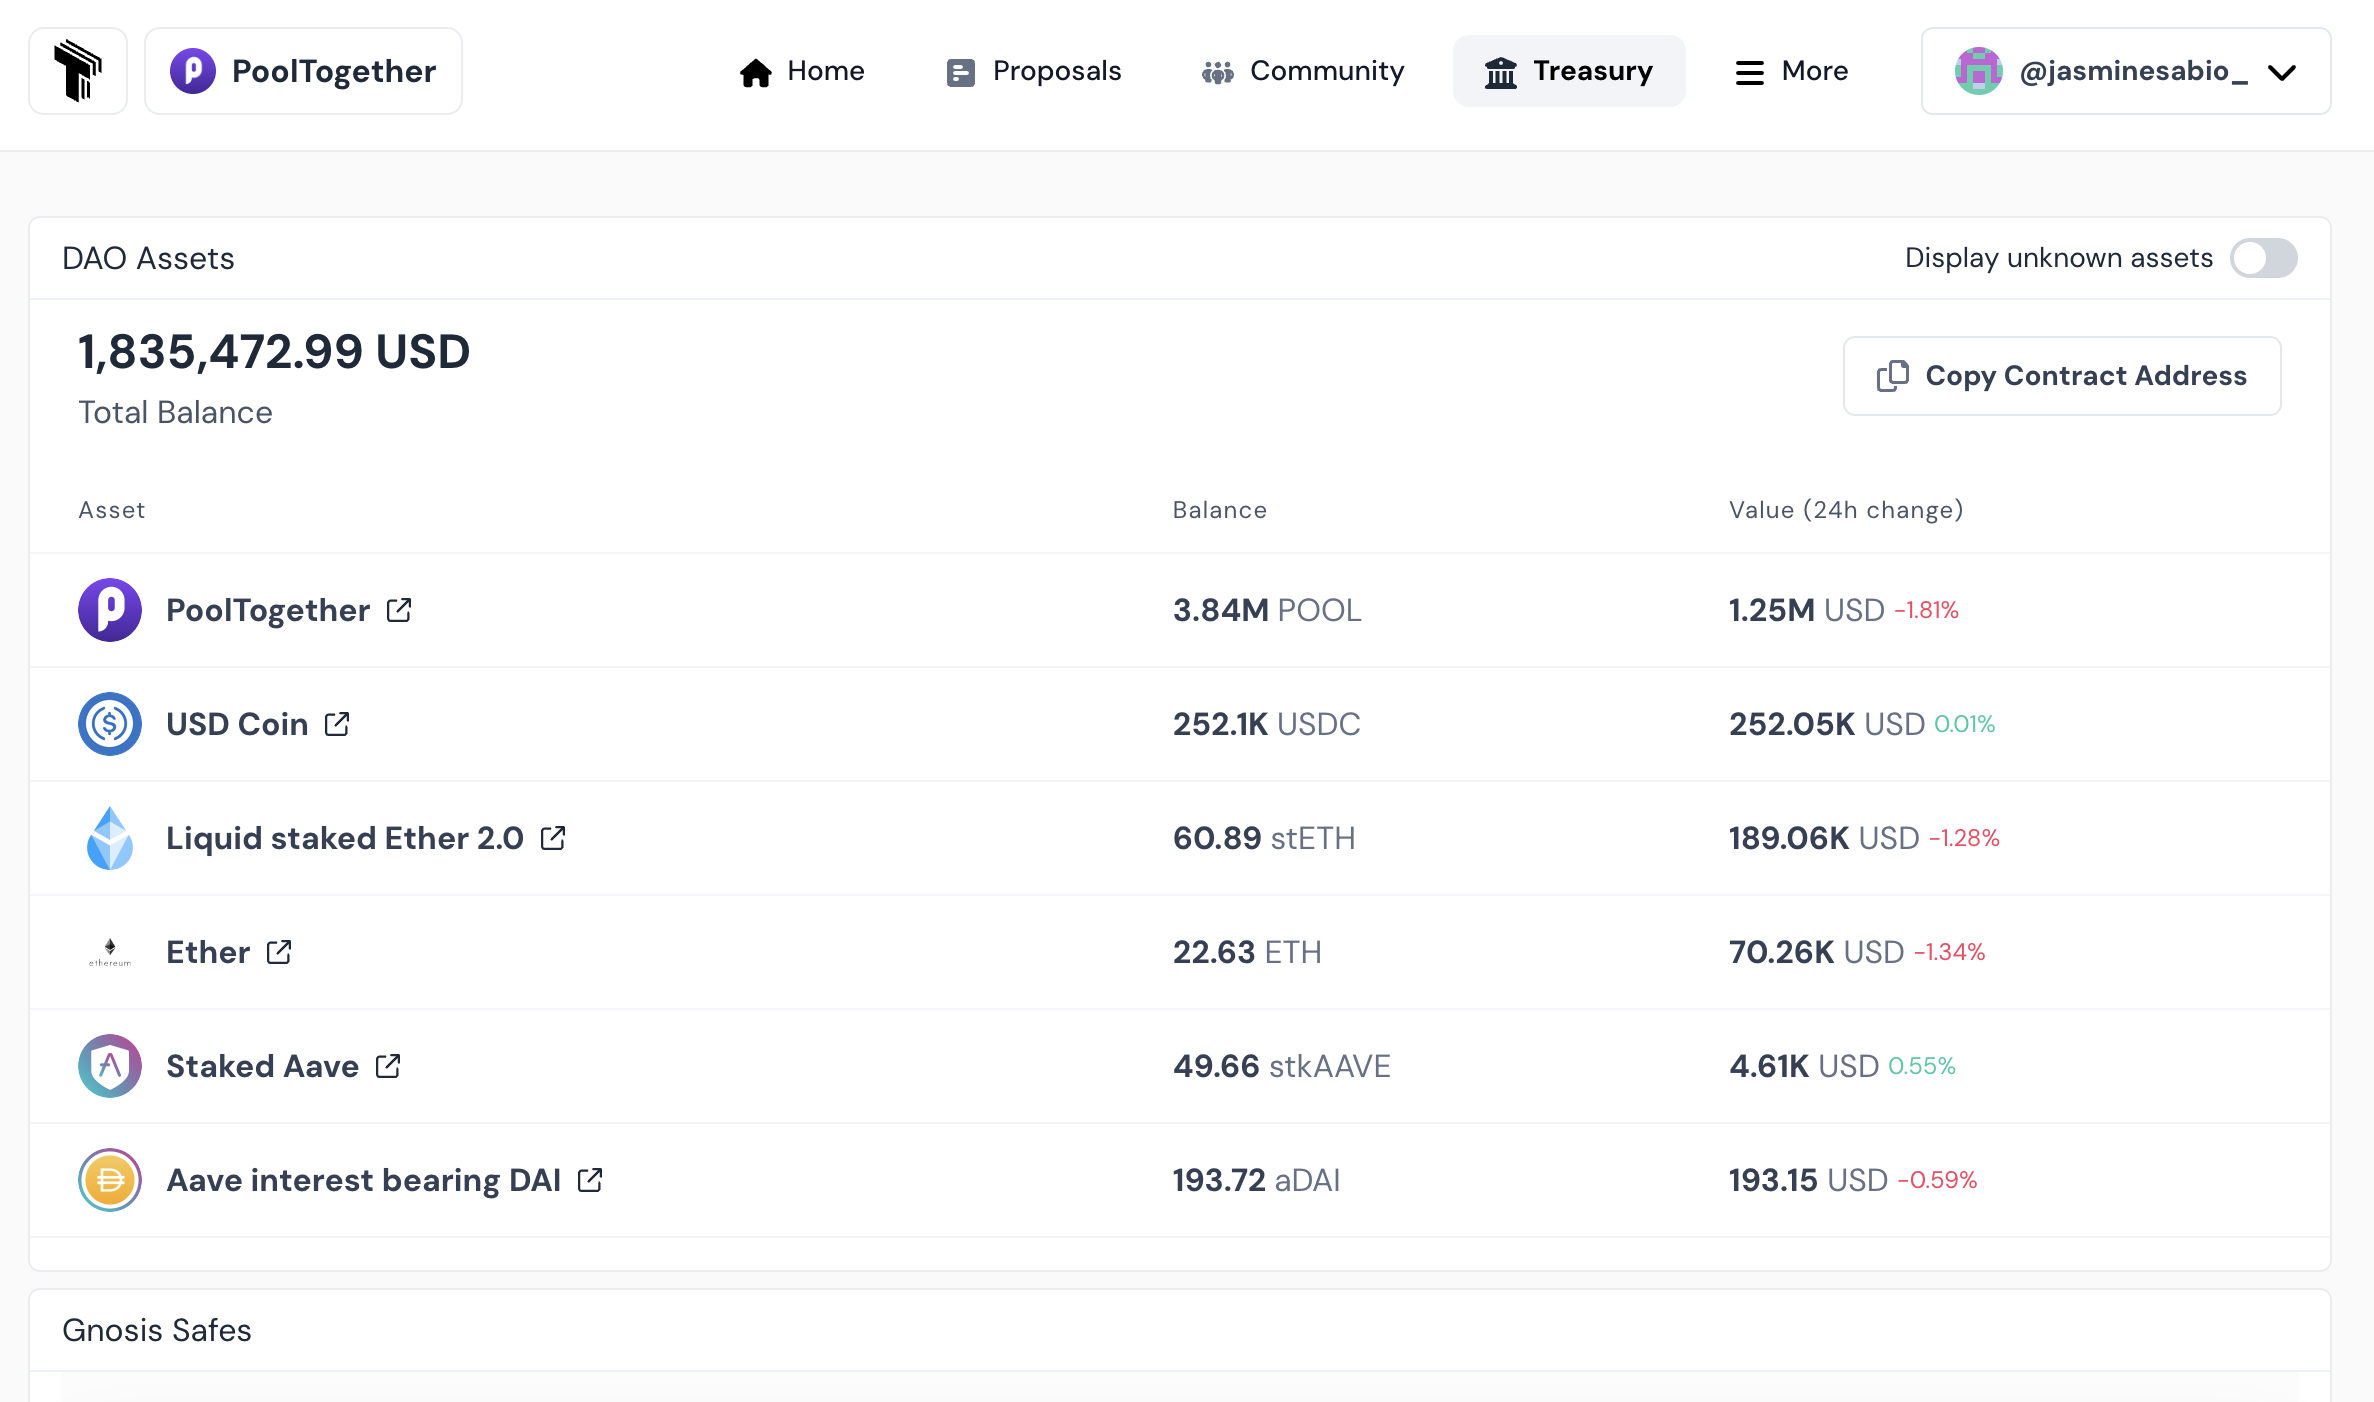2374x1402 pixels.
Task: Click the Staked Aave token logo
Action: point(110,1066)
